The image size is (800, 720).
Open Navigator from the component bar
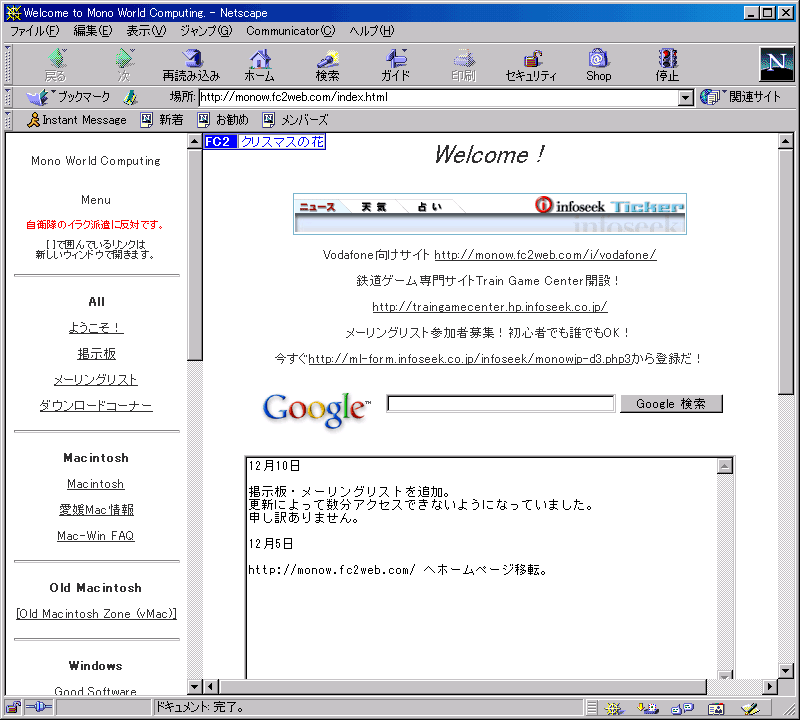(x=614, y=708)
